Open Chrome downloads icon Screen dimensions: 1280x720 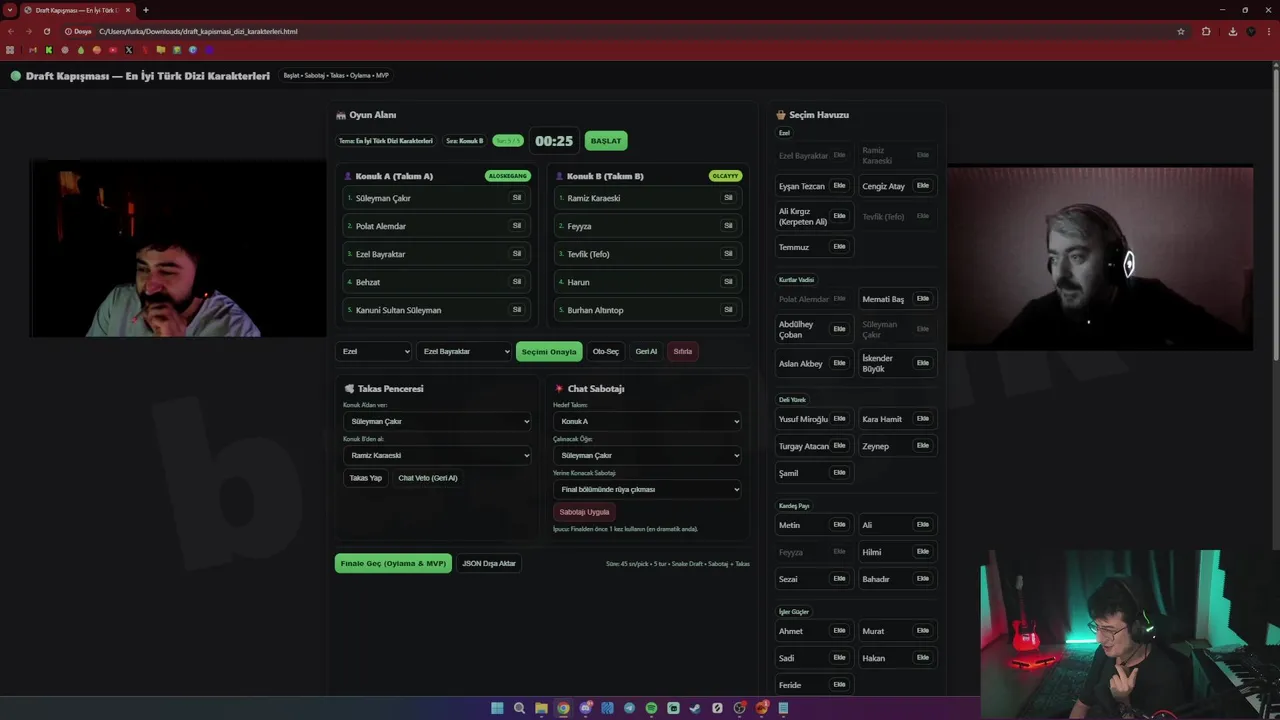(1232, 31)
